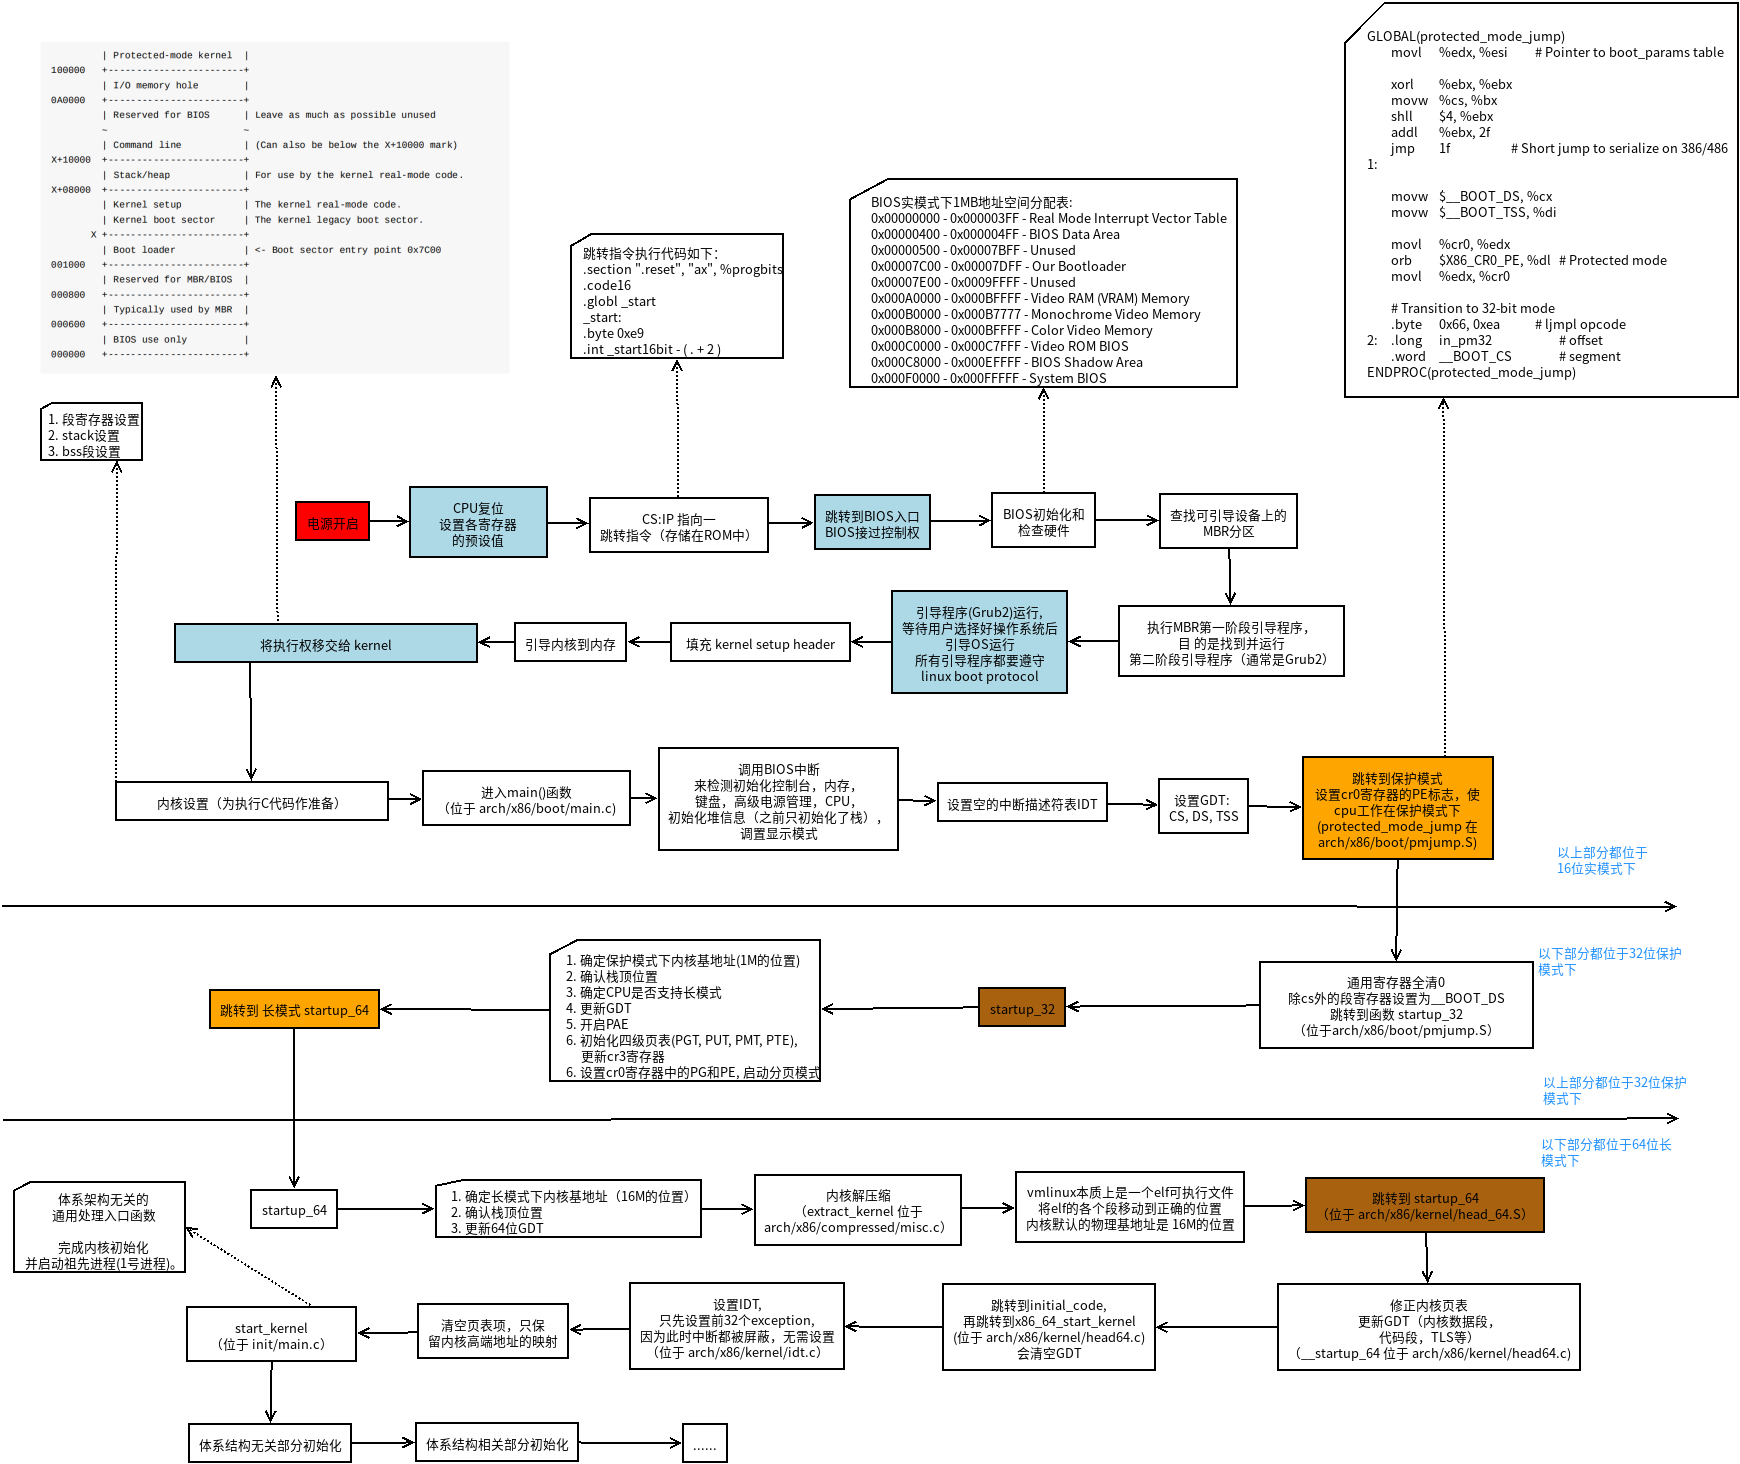Select the 引导内核到内存 box
The image size is (1740, 1464).
tap(570, 642)
